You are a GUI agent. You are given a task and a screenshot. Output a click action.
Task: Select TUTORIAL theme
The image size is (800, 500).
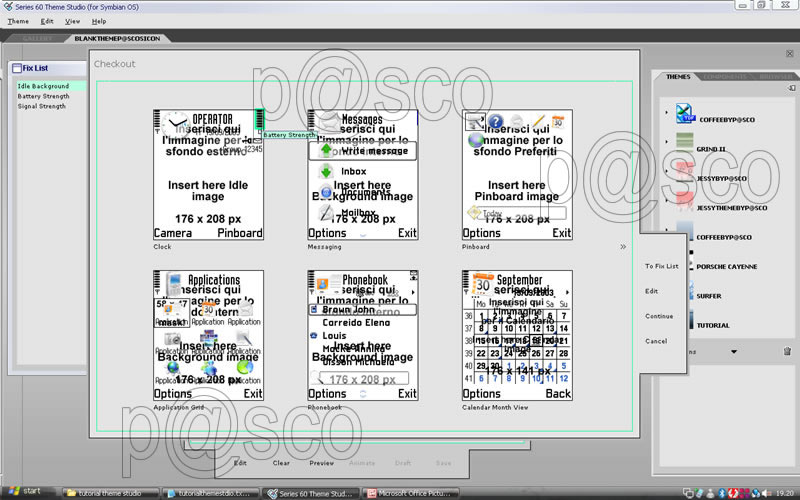tap(713, 326)
